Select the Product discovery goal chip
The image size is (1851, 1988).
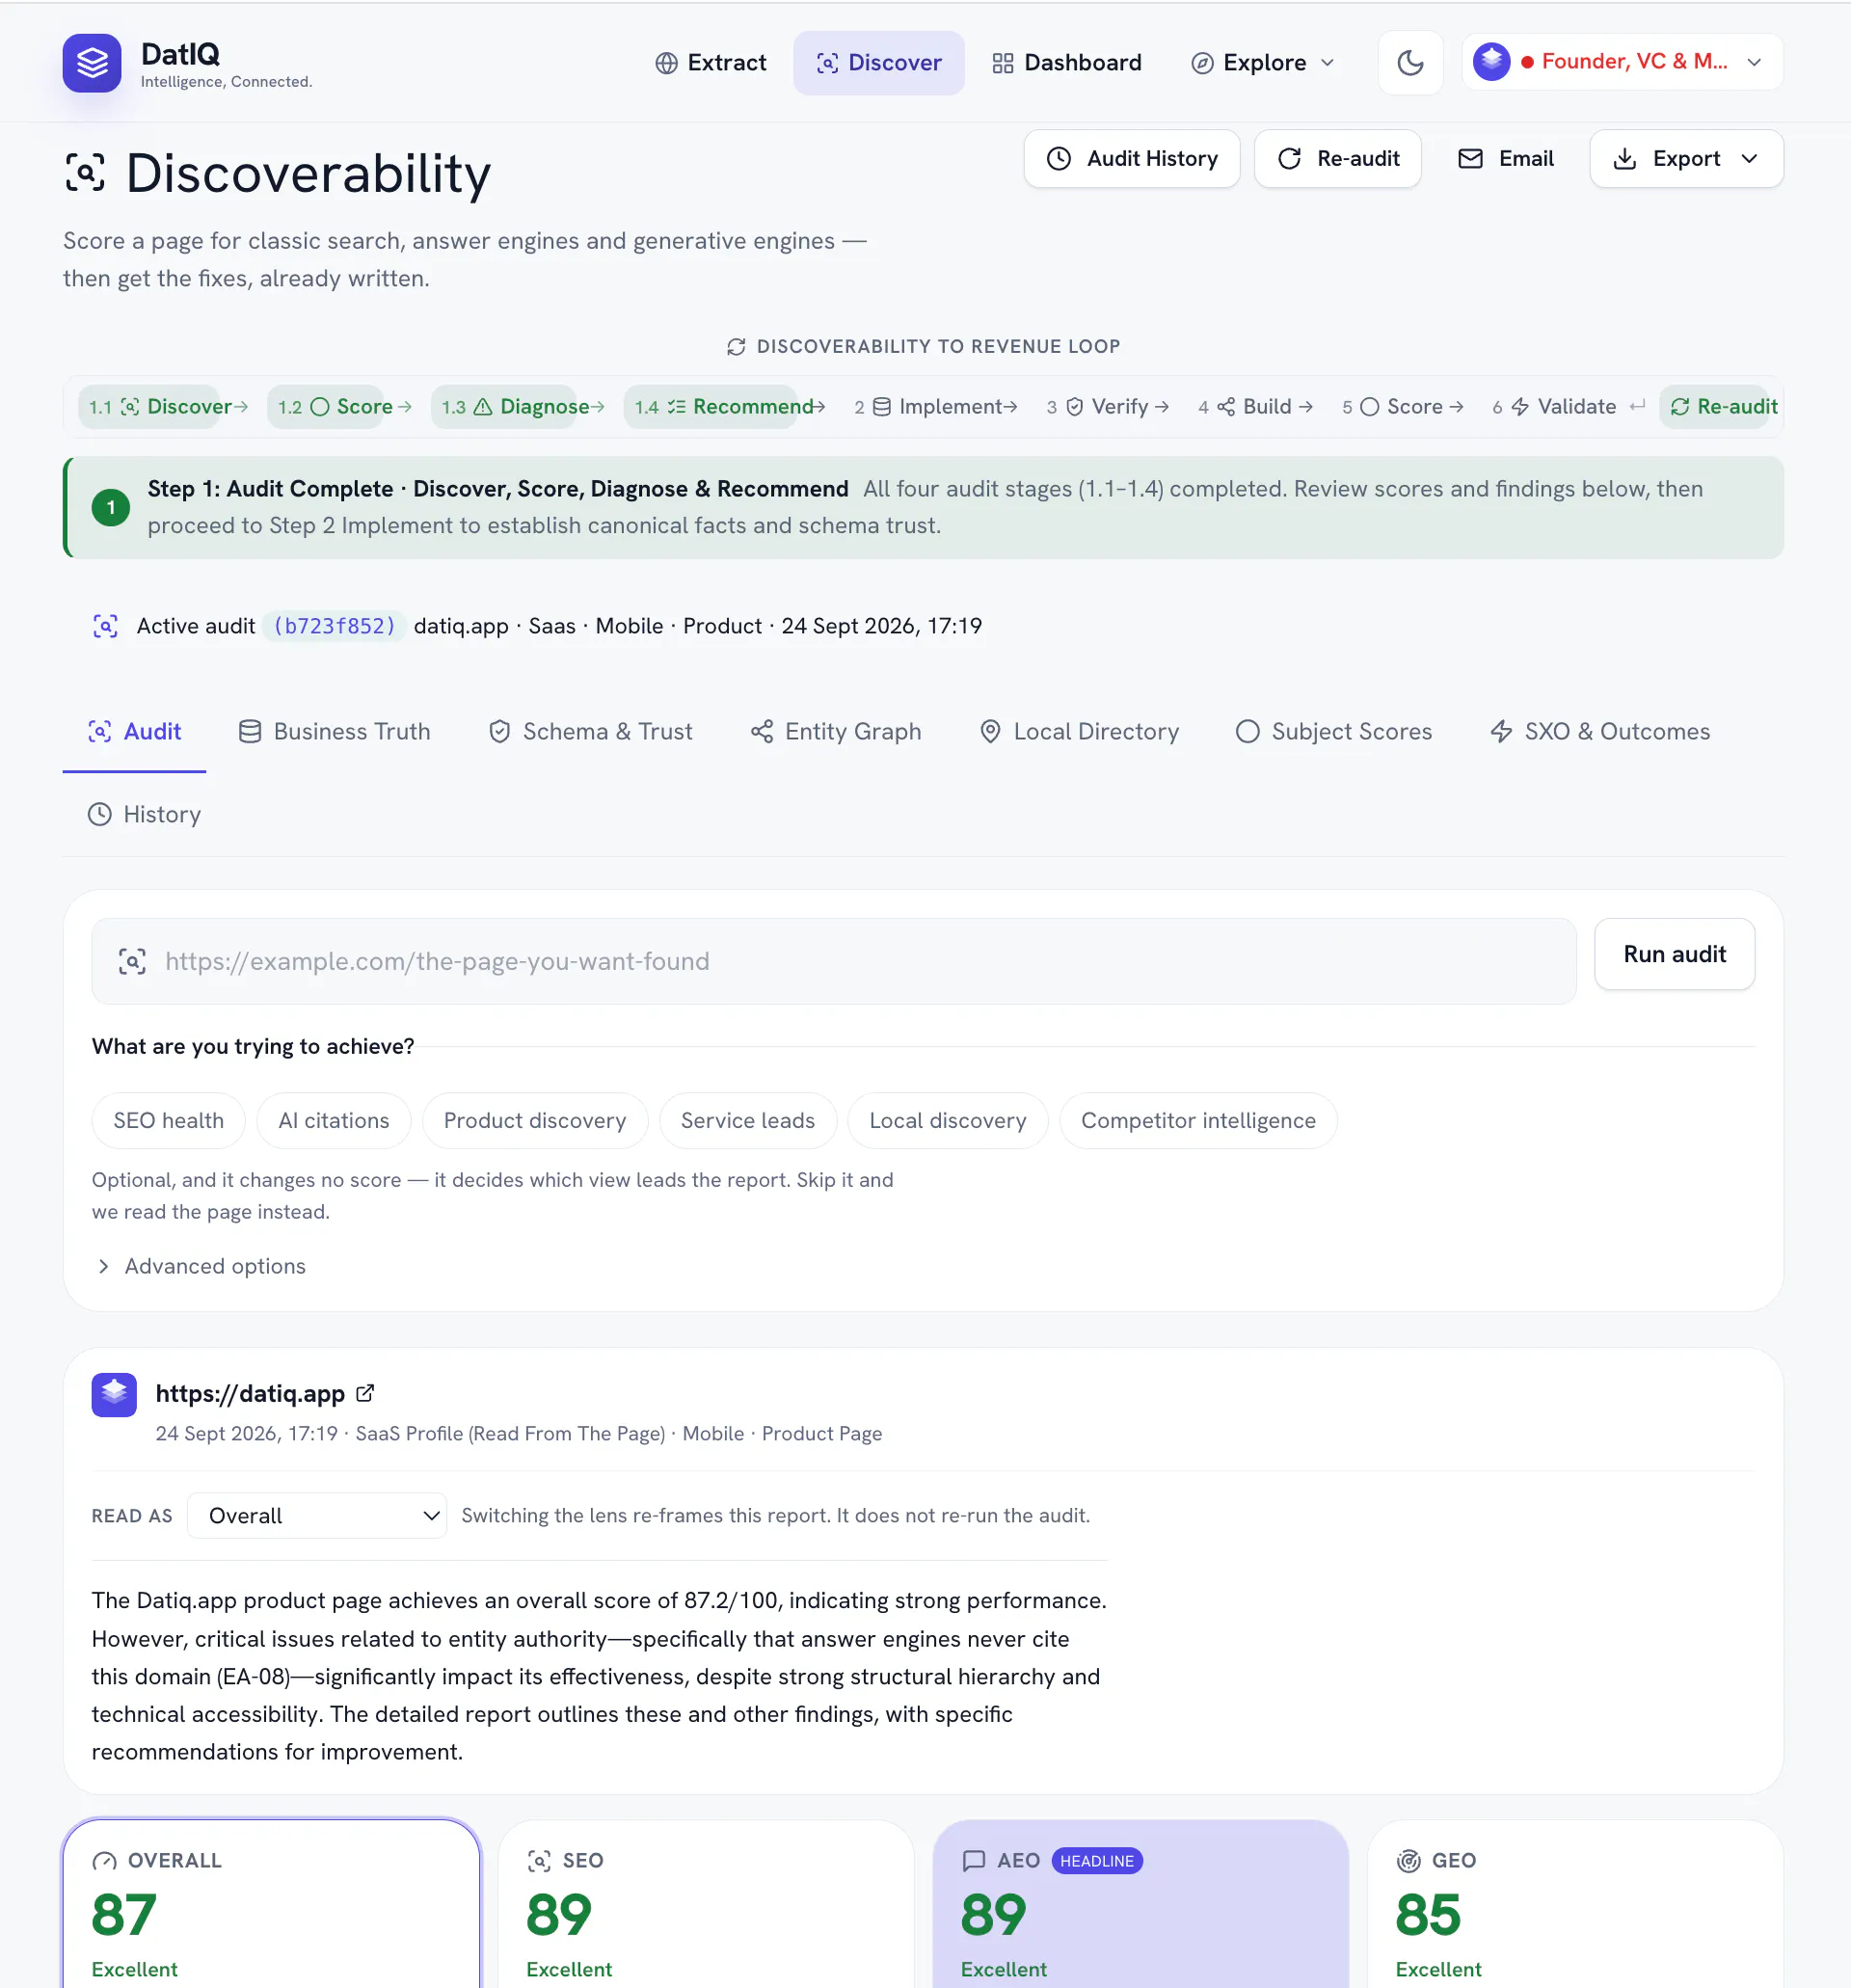point(535,1121)
